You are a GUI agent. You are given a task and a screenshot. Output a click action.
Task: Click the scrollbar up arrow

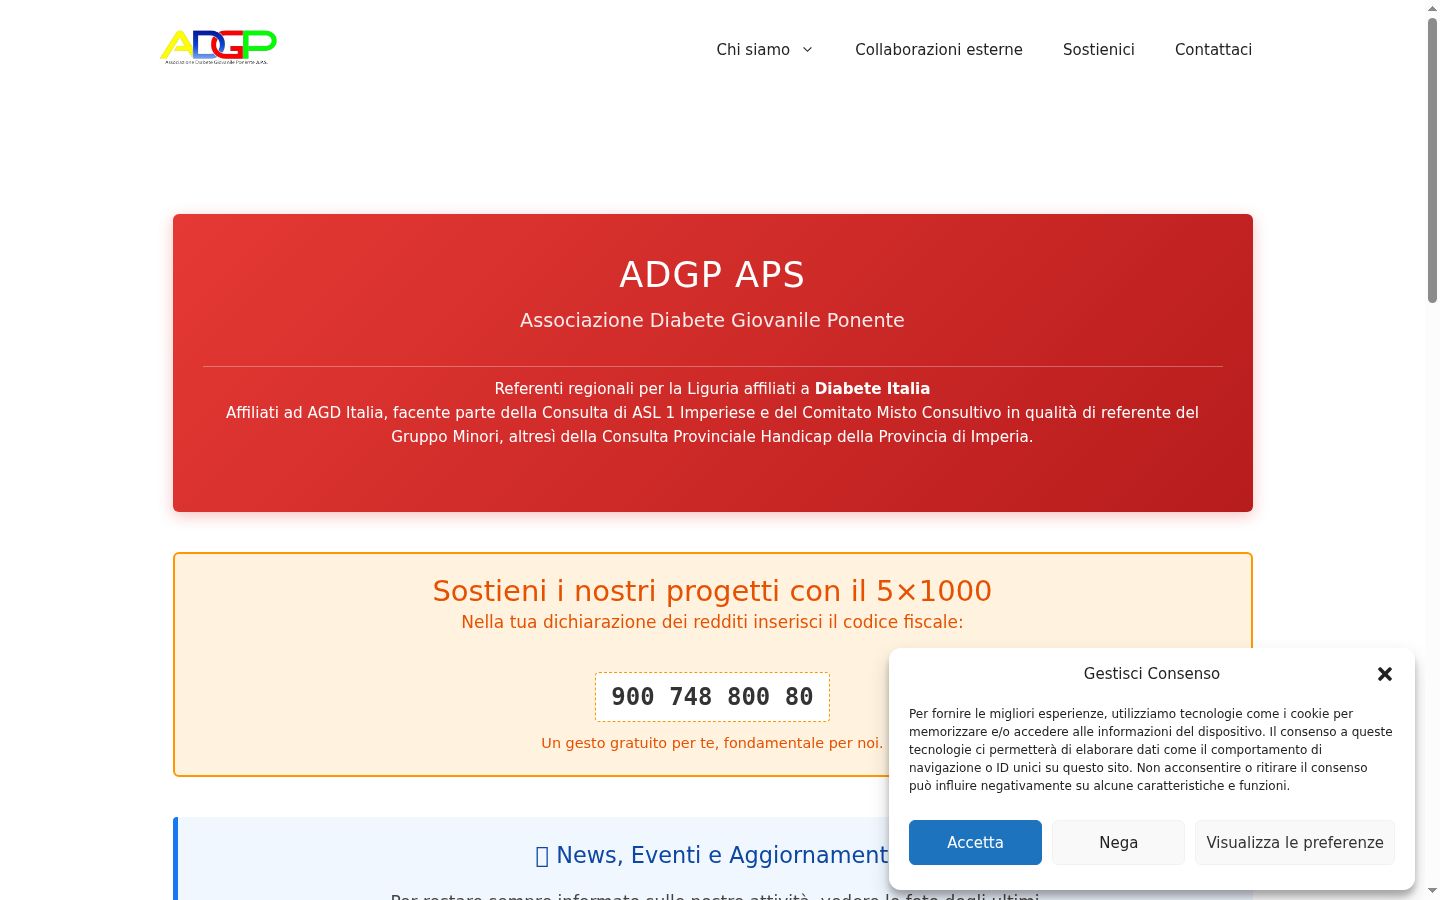pyautogui.click(x=1432, y=8)
